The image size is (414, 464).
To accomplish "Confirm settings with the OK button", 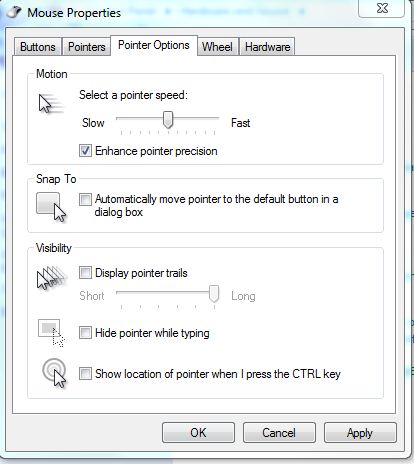I will pyautogui.click(x=198, y=433).
